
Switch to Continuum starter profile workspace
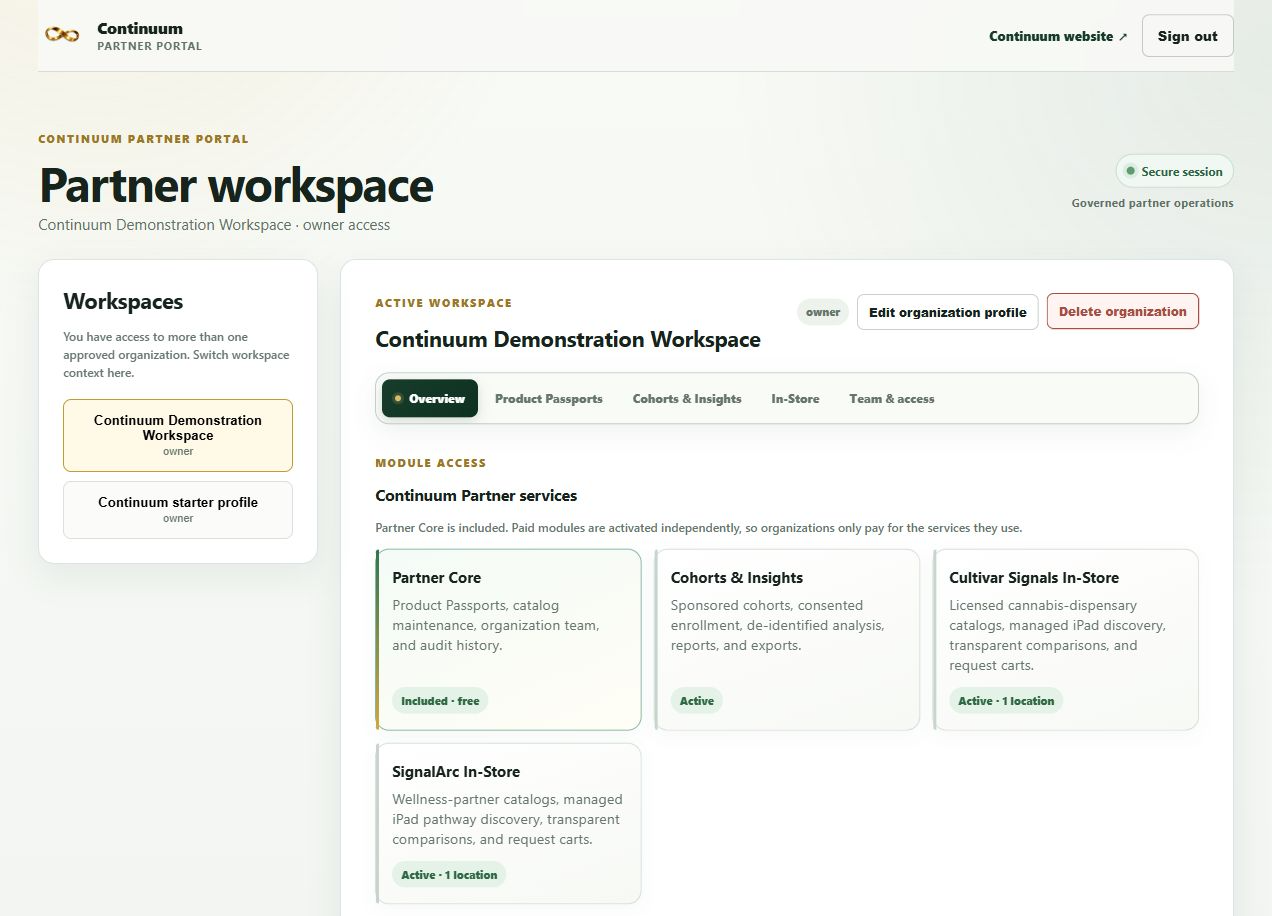tap(178, 509)
